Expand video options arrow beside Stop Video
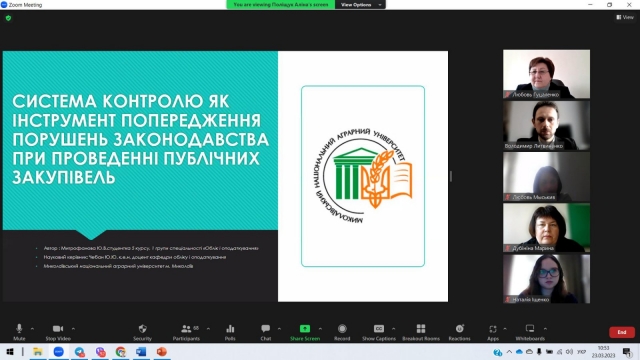 click(x=73, y=329)
